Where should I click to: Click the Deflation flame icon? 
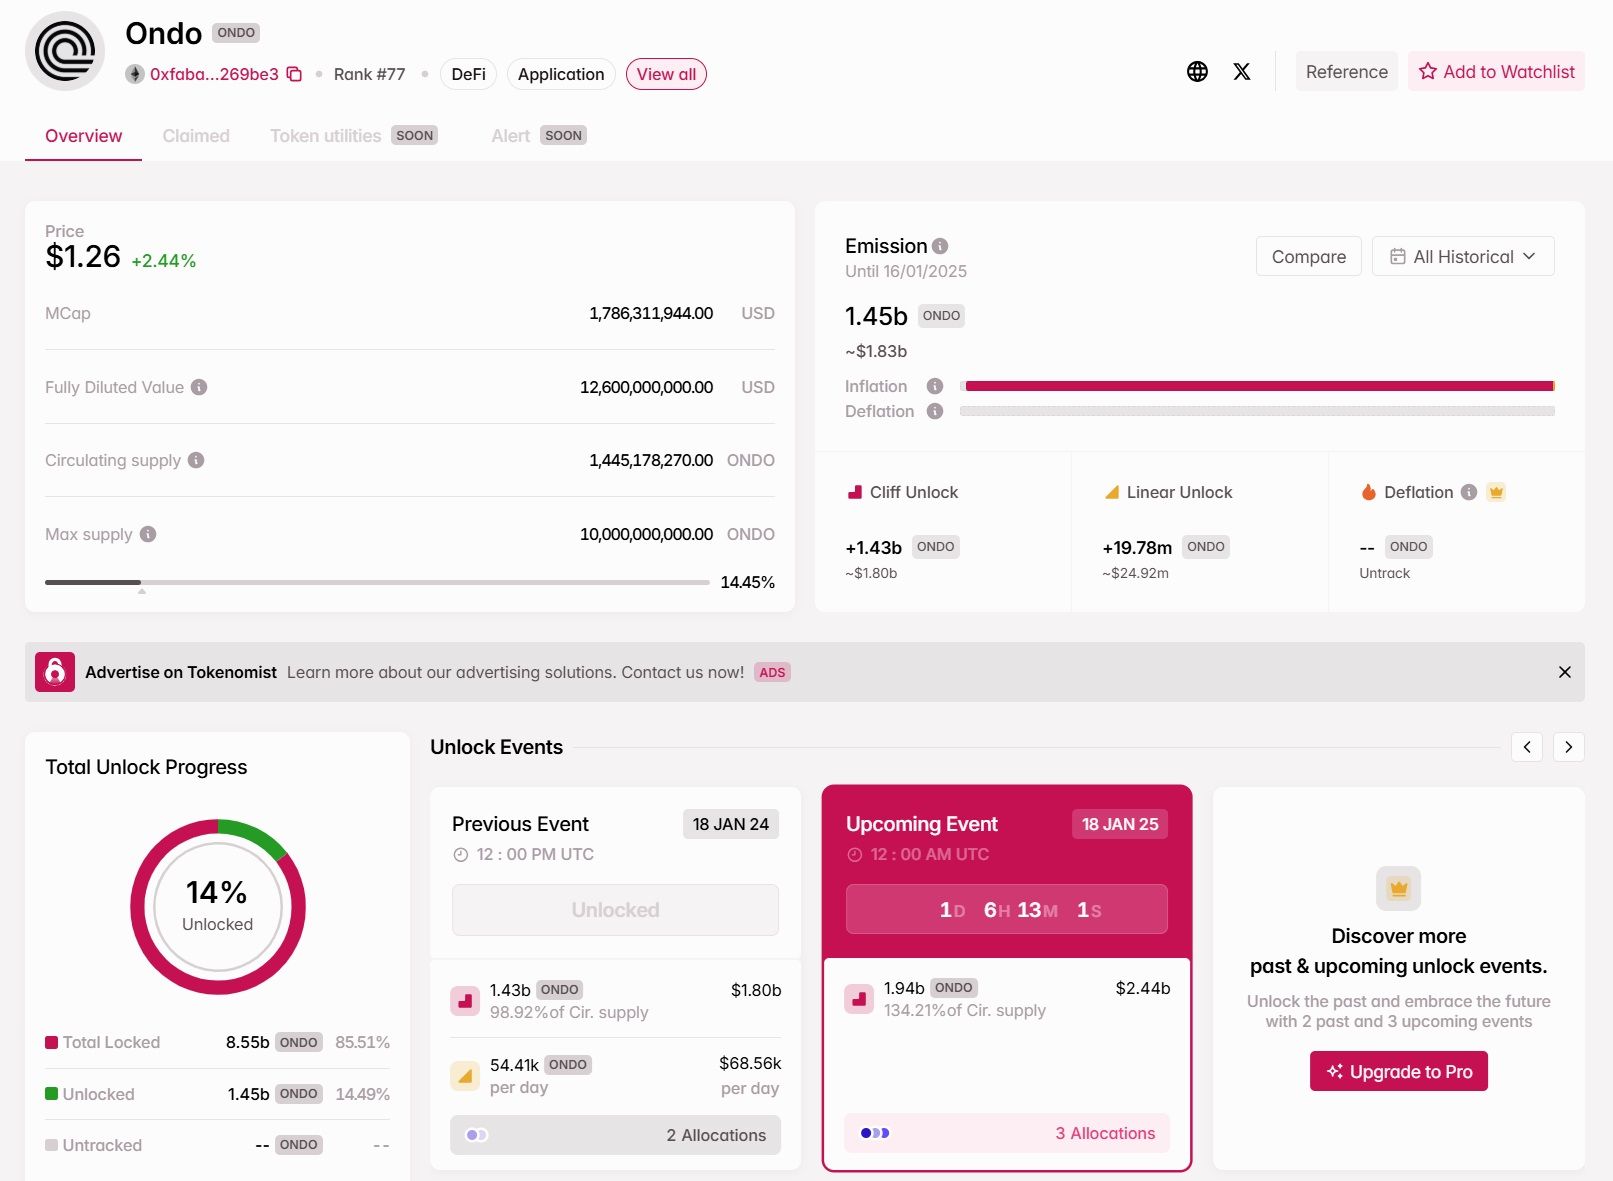pyautogui.click(x=1368, y=492)
